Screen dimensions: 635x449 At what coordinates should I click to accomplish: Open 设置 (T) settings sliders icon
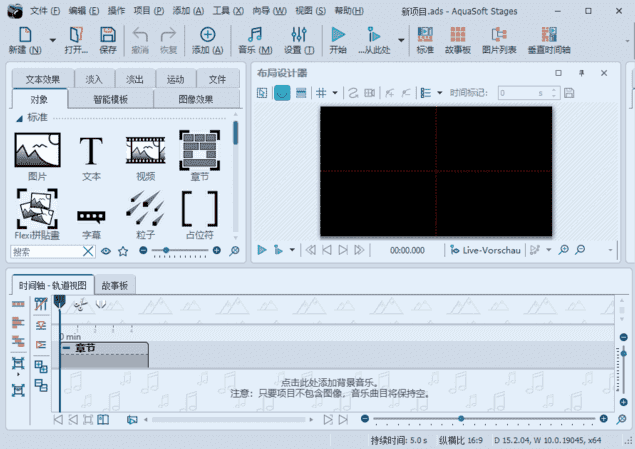click(x=299, y=39)
